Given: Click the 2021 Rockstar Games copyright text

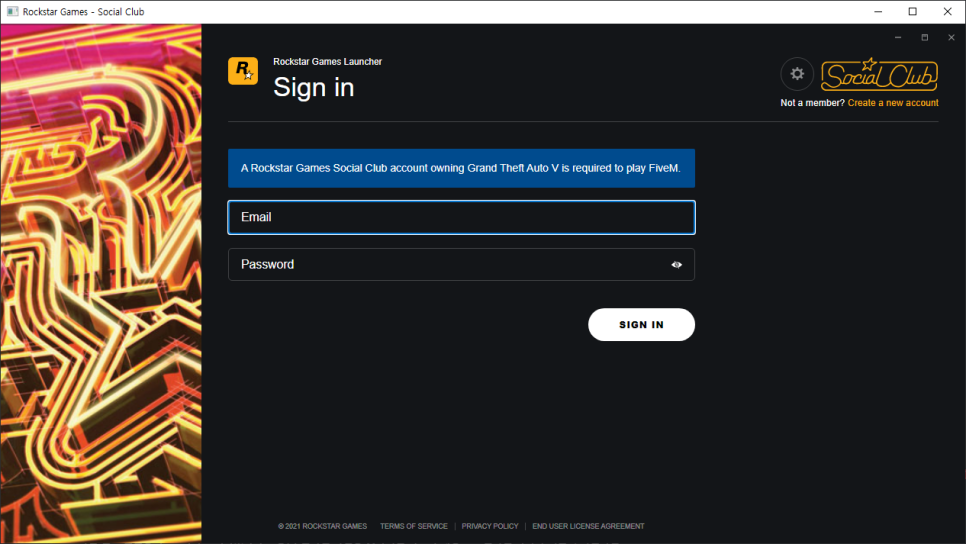Looking at the screenshot, I should point(322,526).
